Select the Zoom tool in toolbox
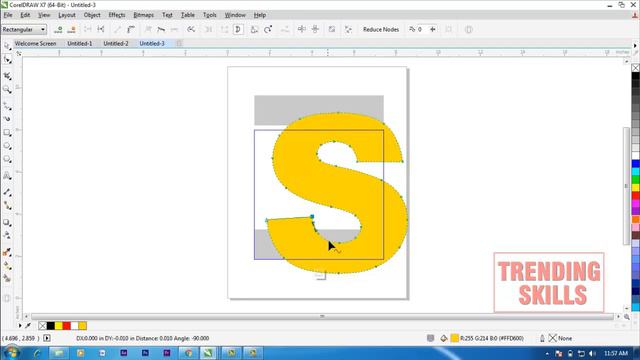The height and width of the screenshot is (360, 640). (7, 89)
